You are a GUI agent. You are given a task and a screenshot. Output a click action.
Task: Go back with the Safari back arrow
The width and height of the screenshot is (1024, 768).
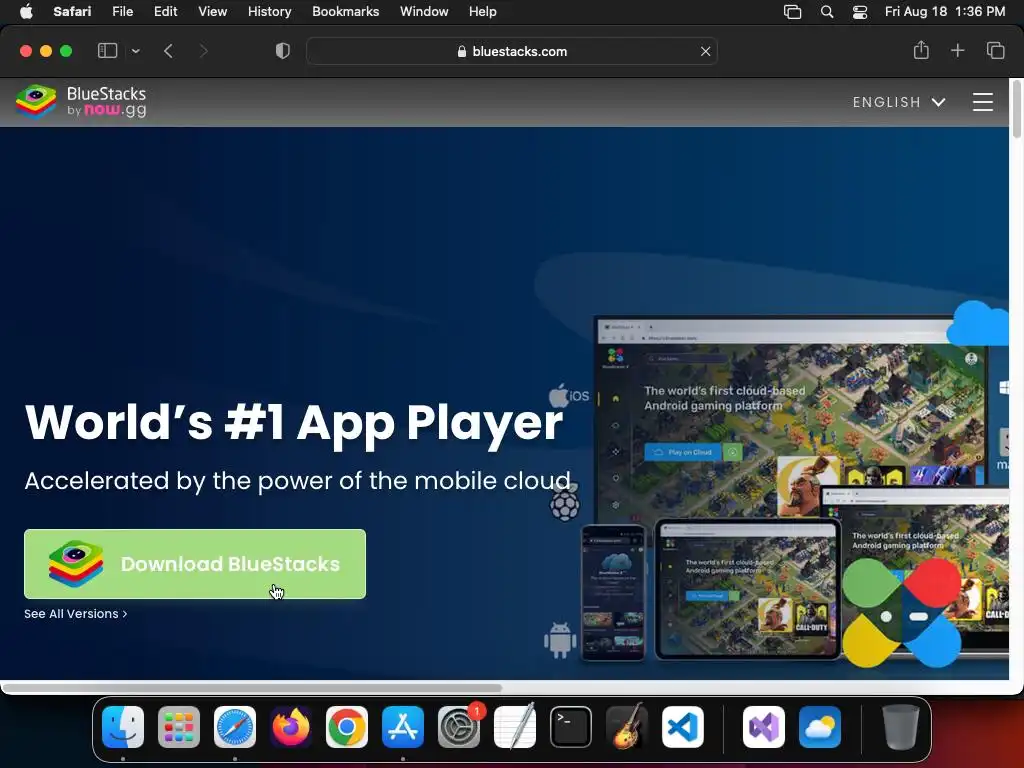[168, 51]
